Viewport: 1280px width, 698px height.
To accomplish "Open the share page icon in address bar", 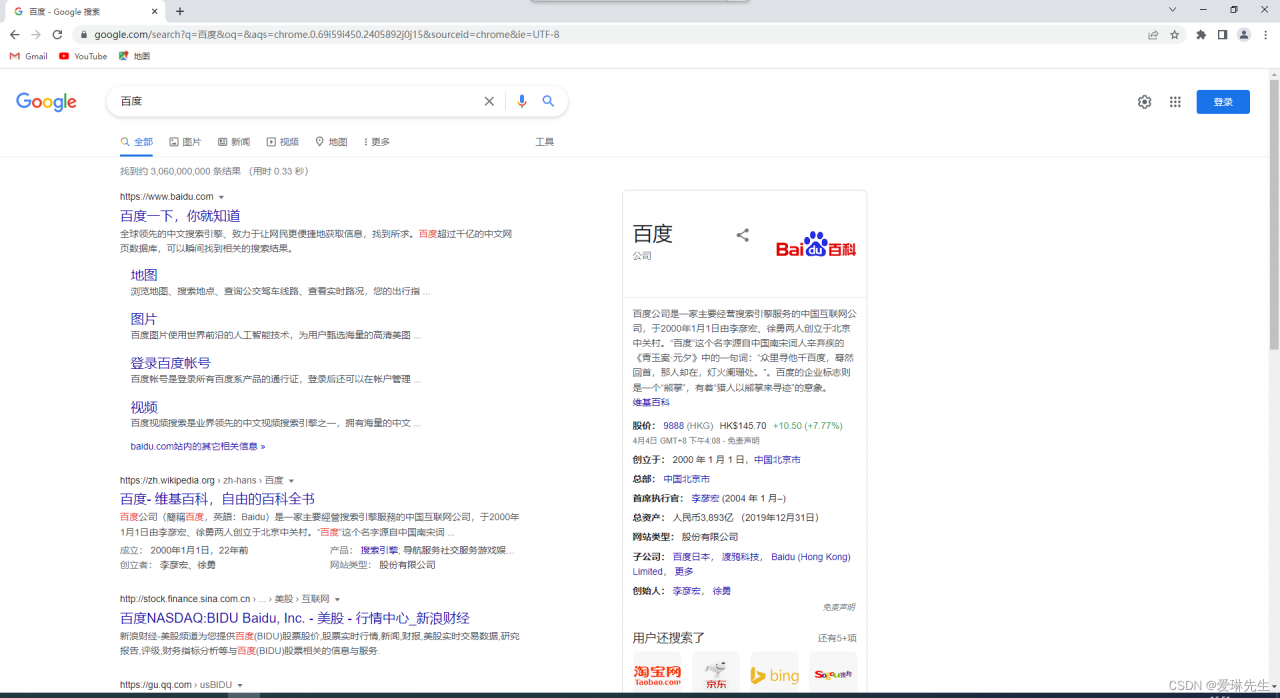I will click(1153, 34).
